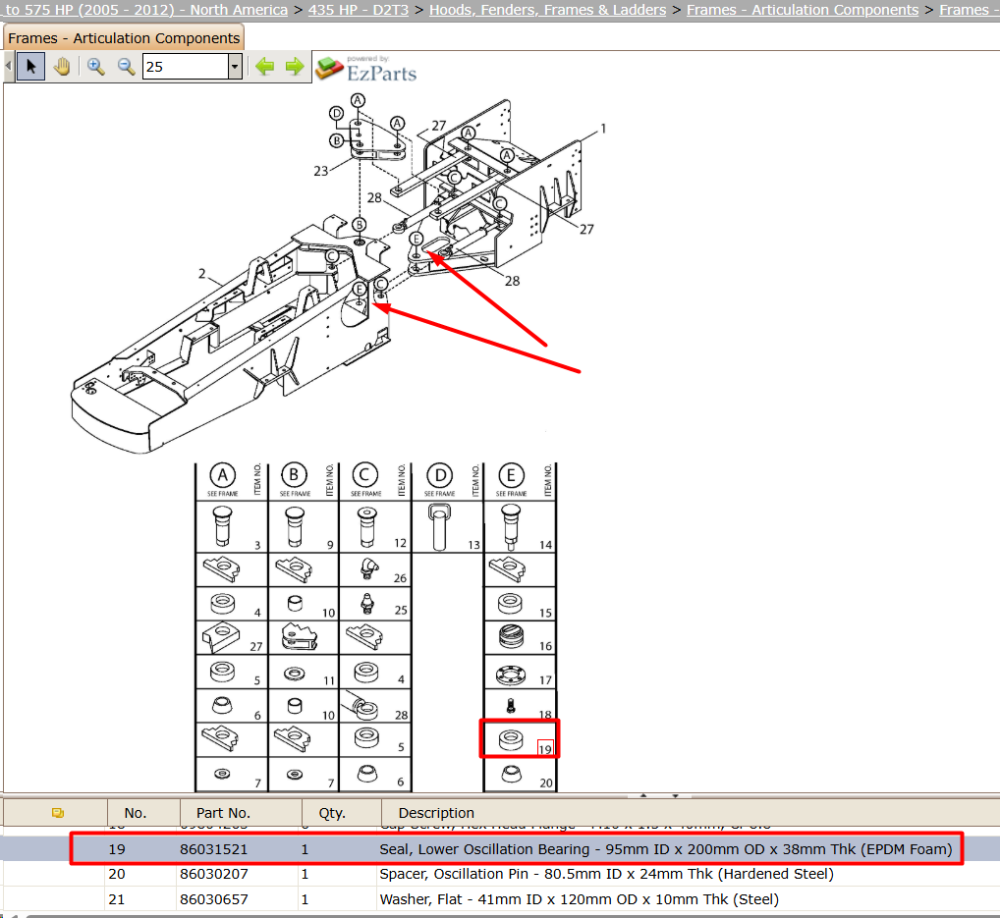This screenshot has height=918, width=1000.
Task: Click circled letter E column header in table
Action: point(511,476)
